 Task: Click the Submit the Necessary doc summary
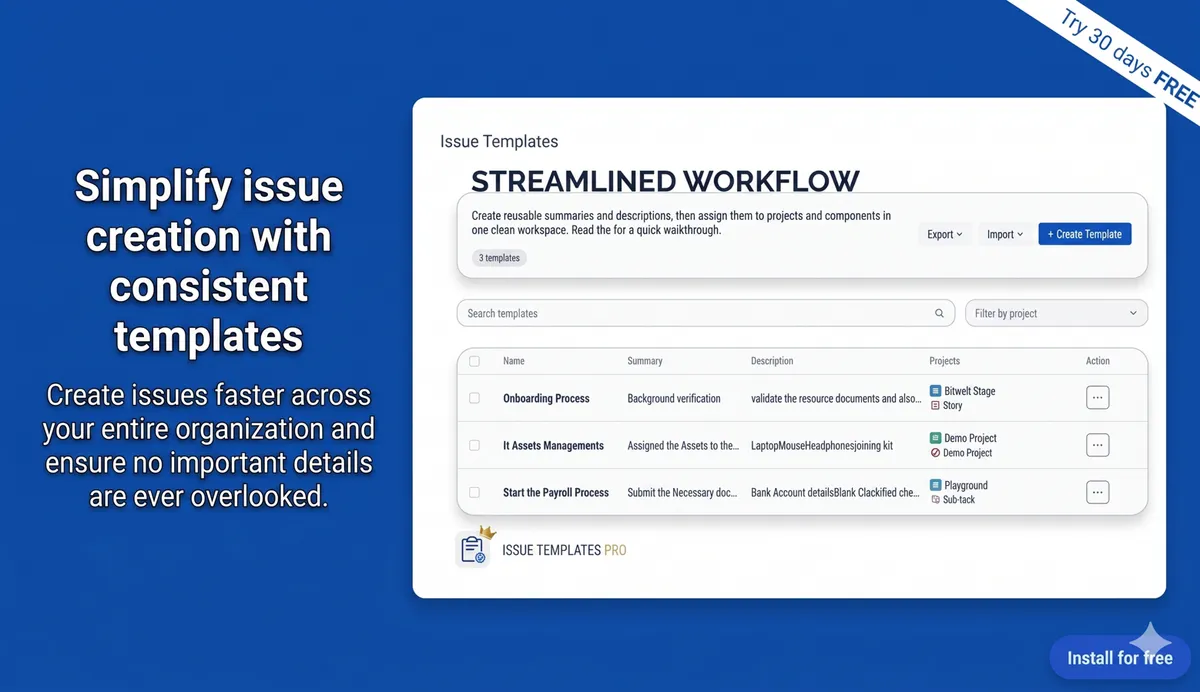[683, 492]
